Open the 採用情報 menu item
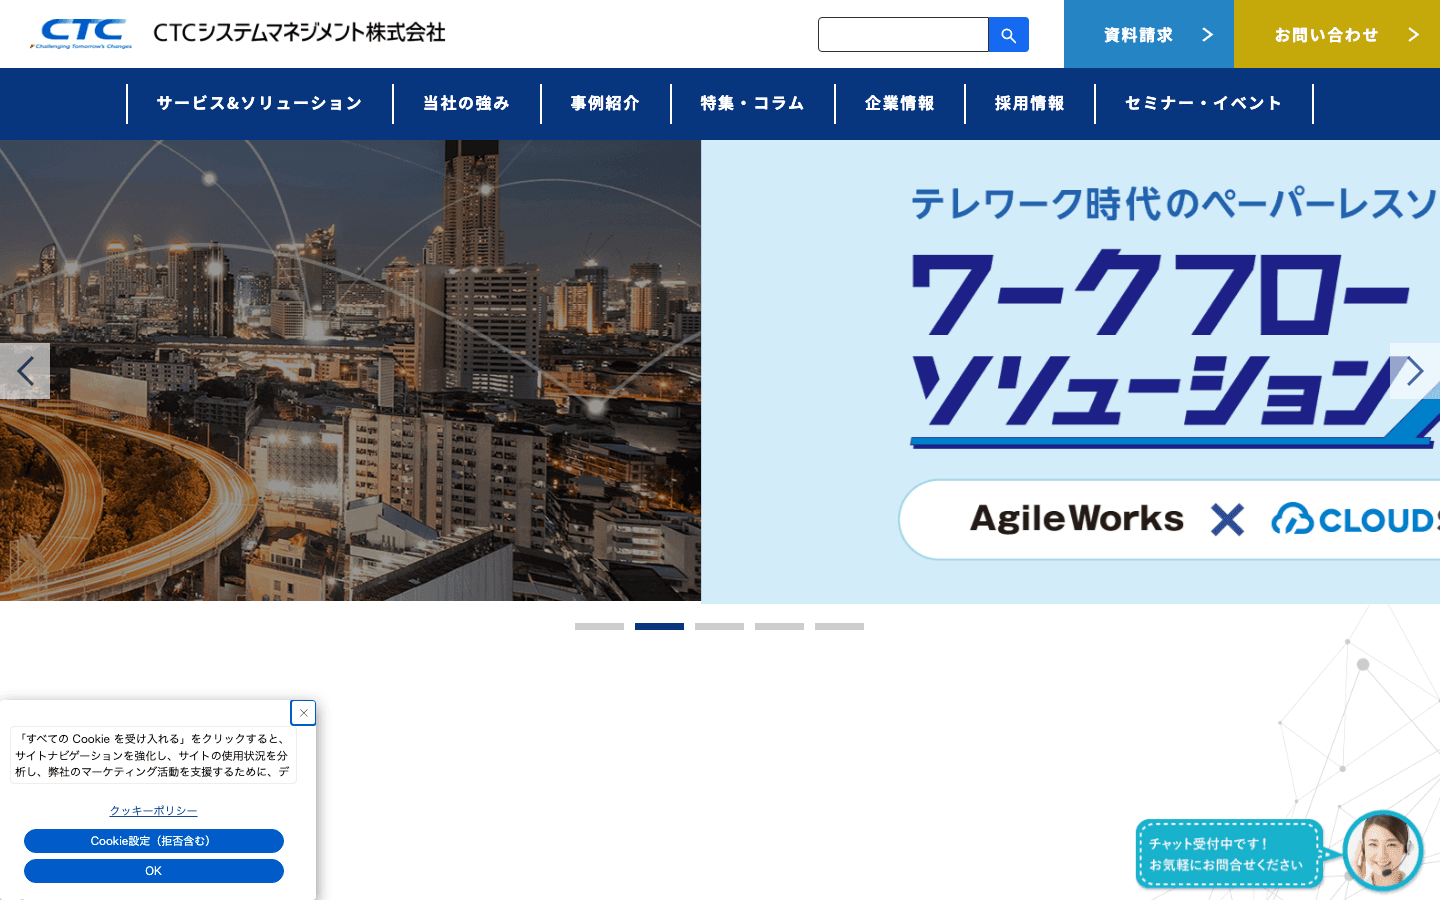The image size is (1440, 900). [1030, 104]
